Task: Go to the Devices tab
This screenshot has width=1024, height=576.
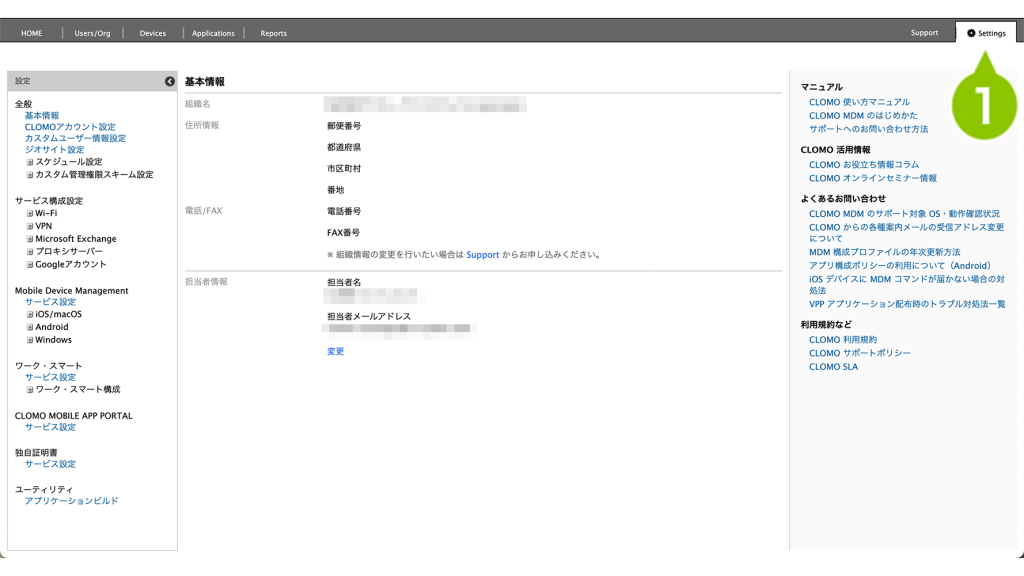Action: 153,33
